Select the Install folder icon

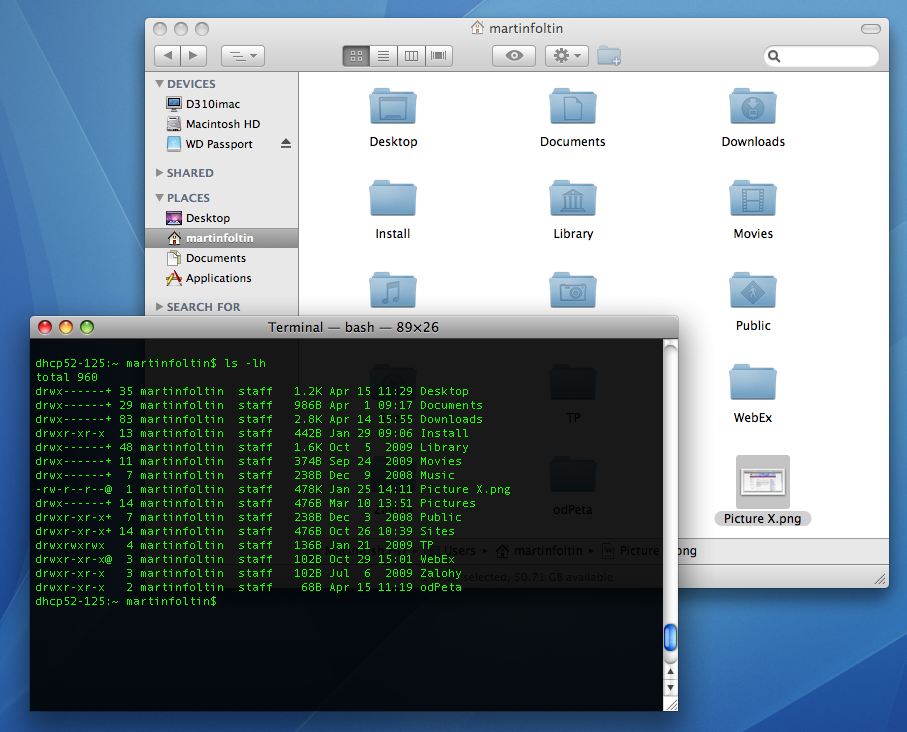393,198
